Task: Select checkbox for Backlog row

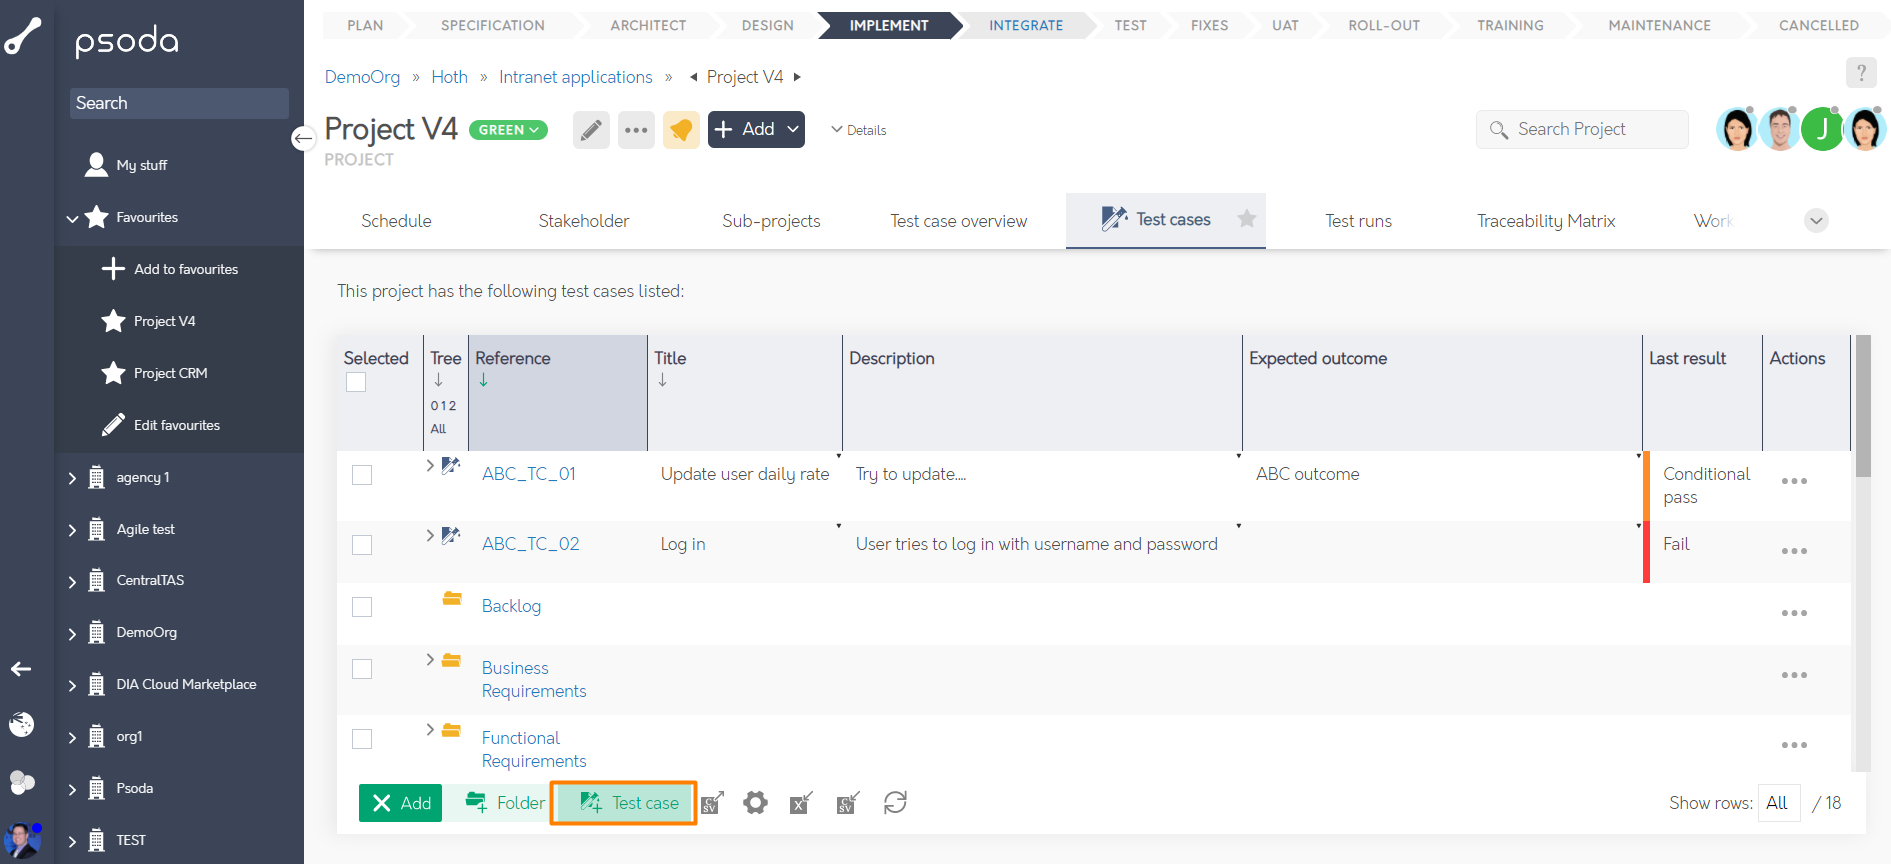Action: [362, 607]
